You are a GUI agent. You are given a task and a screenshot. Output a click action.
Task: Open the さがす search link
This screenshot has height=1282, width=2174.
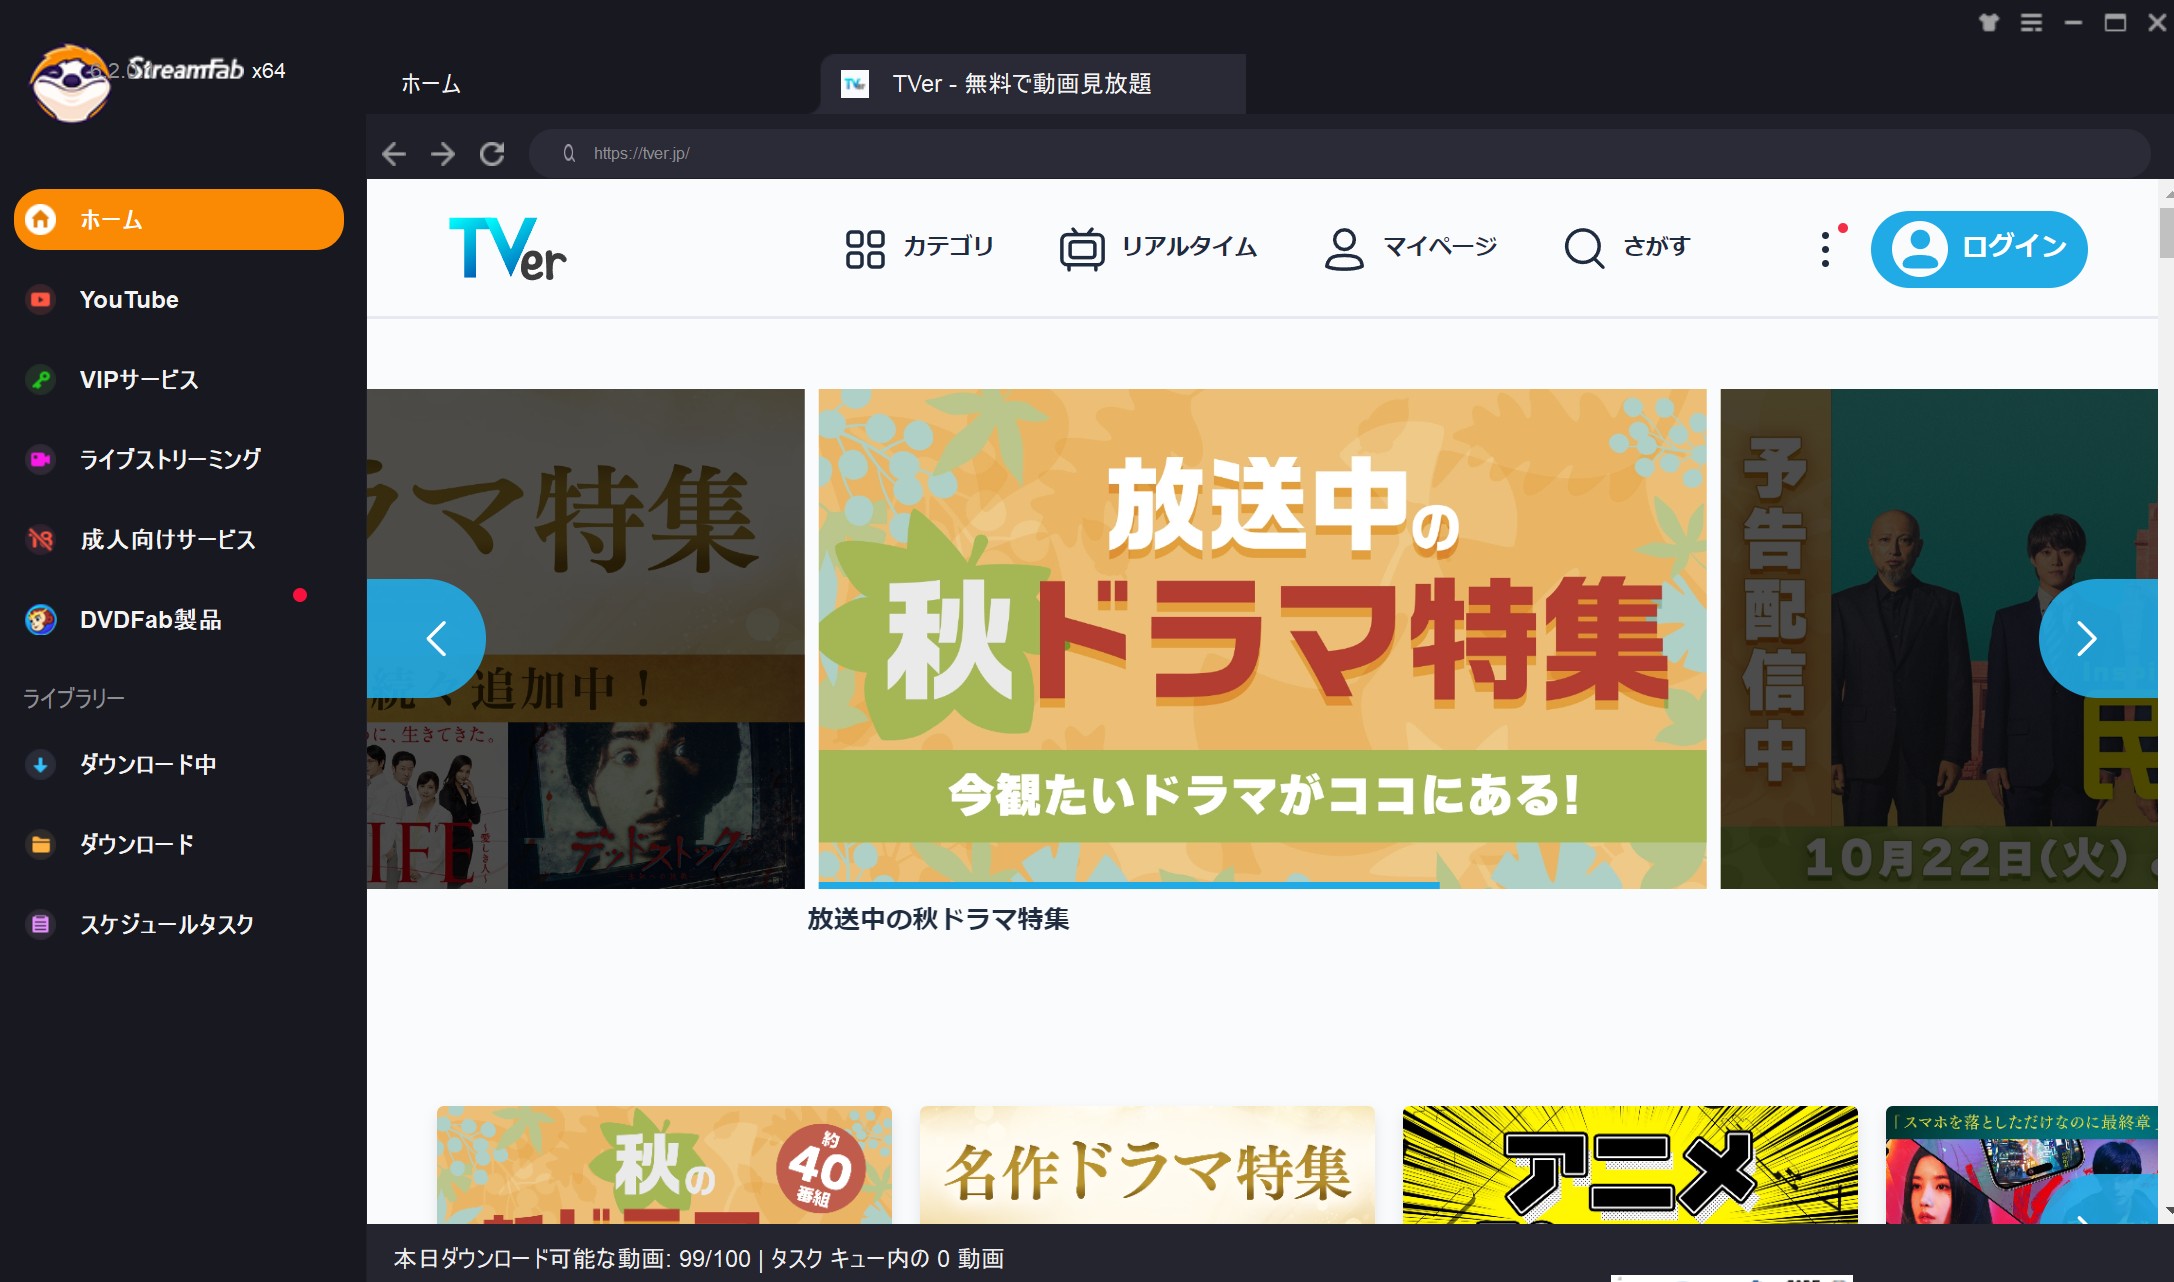(1656, 246)
